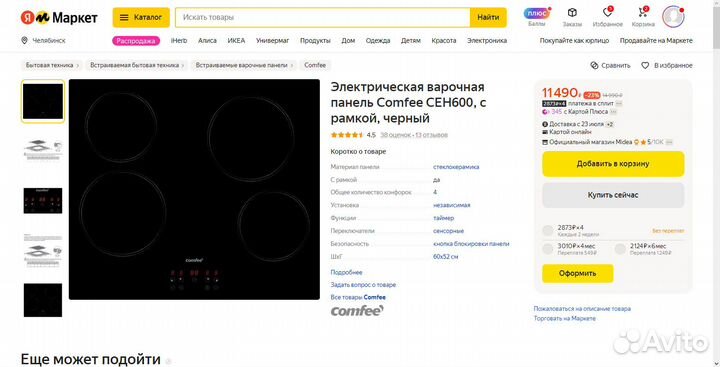This screenshot has height=367, width=720.
Task: Open Все товары Comfee link
Action: point(358,297)
